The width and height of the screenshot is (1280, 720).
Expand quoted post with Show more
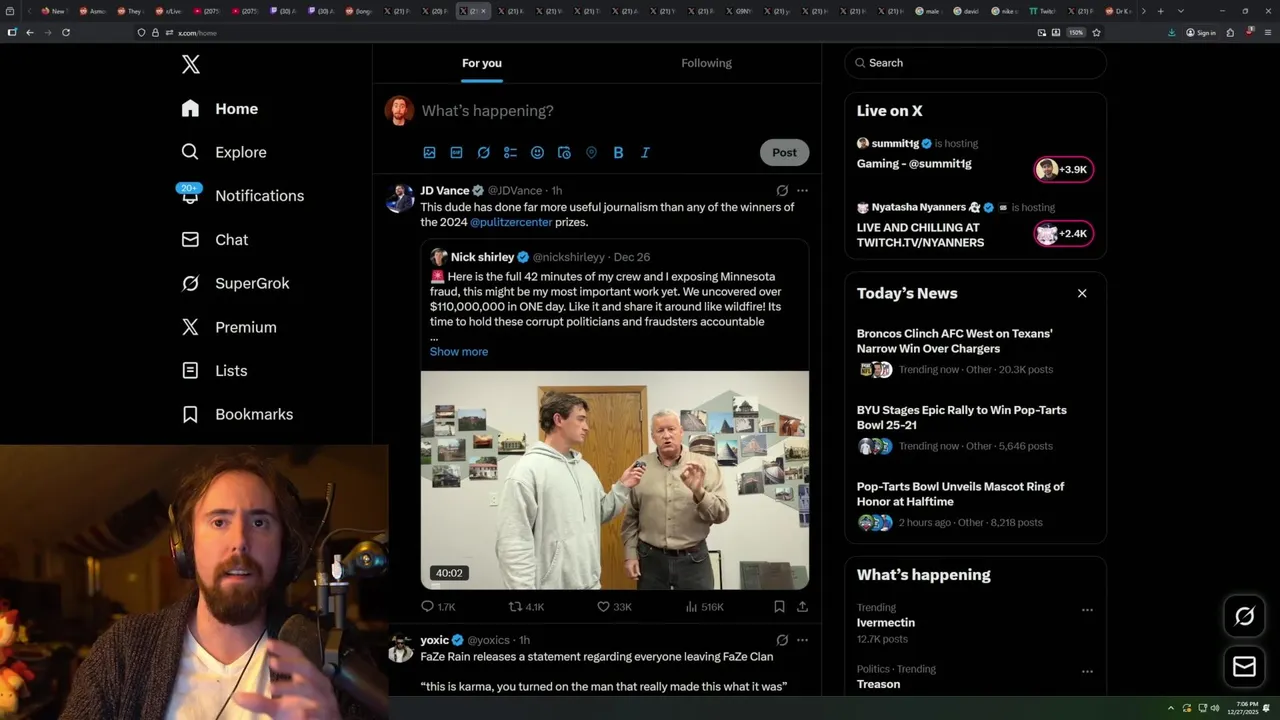pyautogui.click(x=459, y=352)
